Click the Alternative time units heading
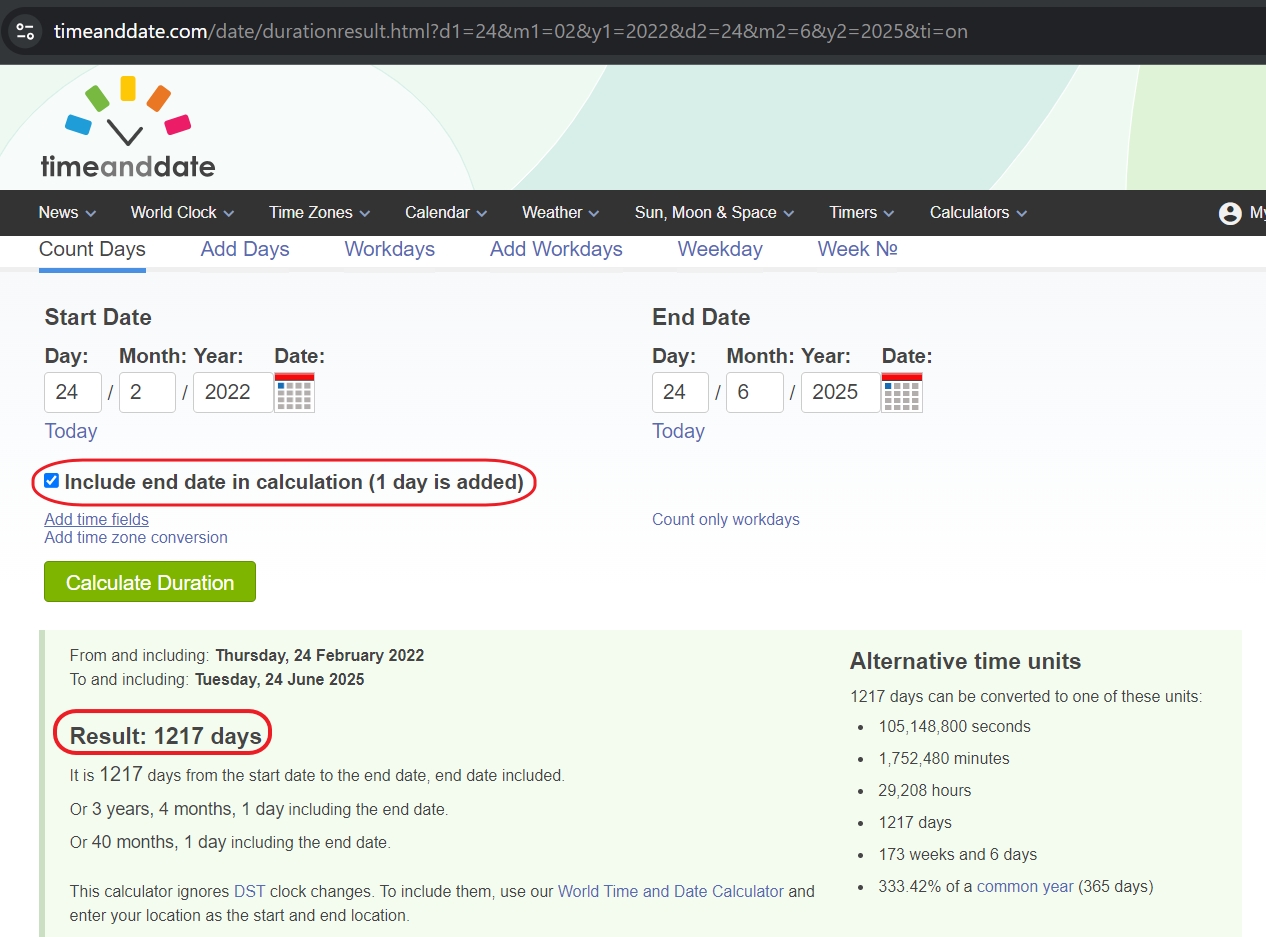 [965, 661]
